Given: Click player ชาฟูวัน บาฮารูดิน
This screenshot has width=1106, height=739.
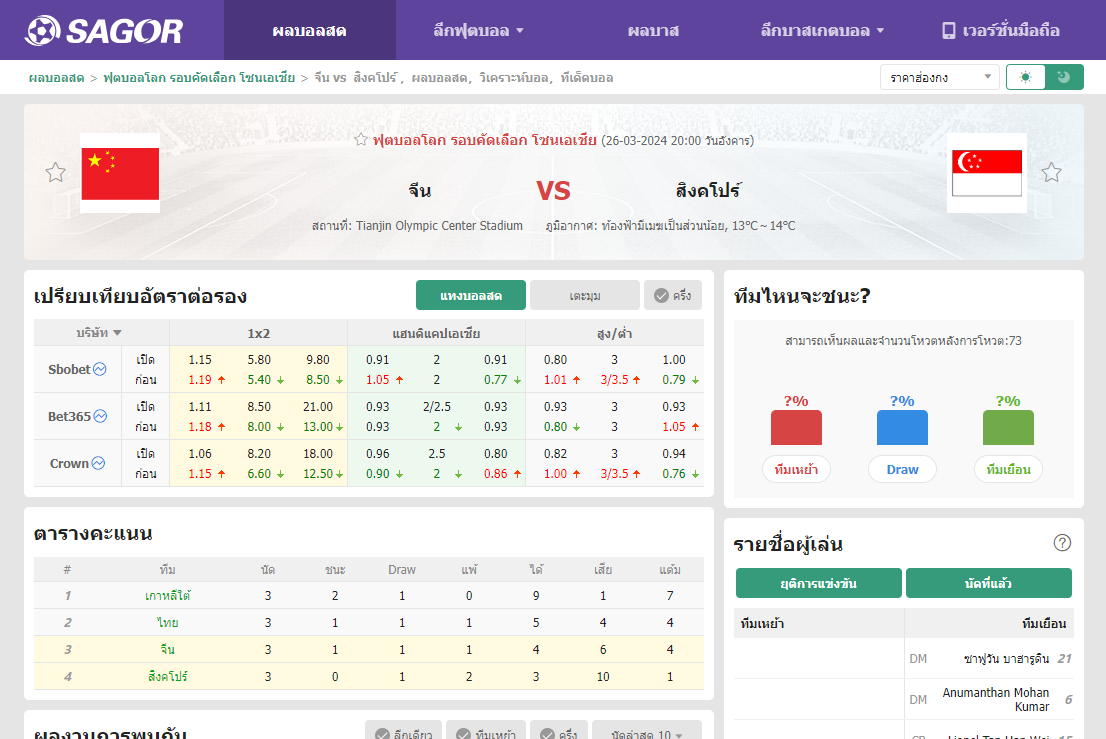Looking at the screenshot, I should 1007,659.
